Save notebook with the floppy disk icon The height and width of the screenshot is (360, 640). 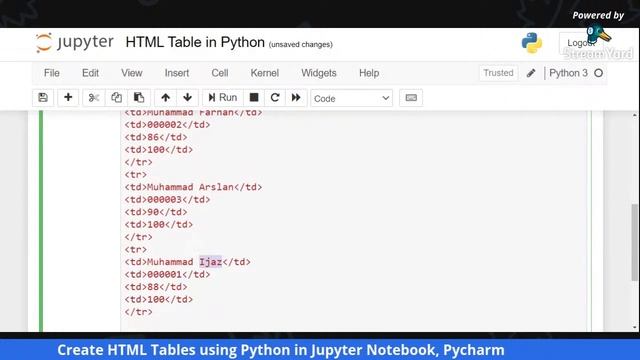pos(43,98)
